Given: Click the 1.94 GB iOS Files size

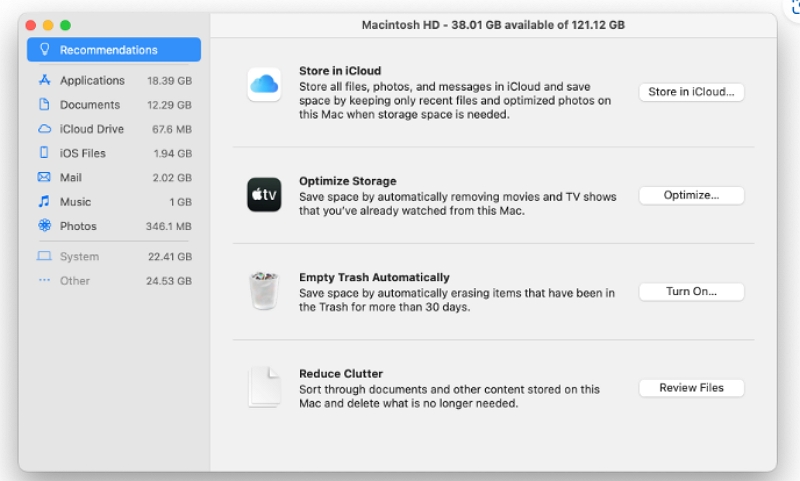Looking at the screenshot, I should tap(172, 154).
